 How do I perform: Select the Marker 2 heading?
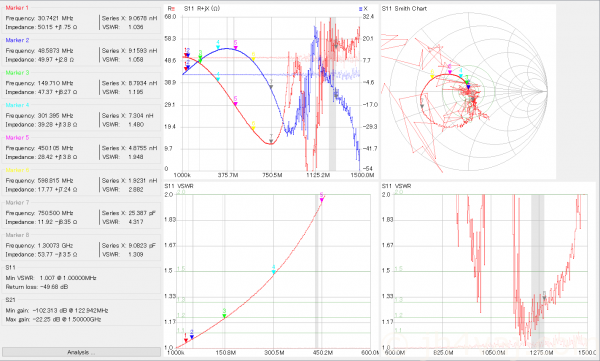click(17, 40)
